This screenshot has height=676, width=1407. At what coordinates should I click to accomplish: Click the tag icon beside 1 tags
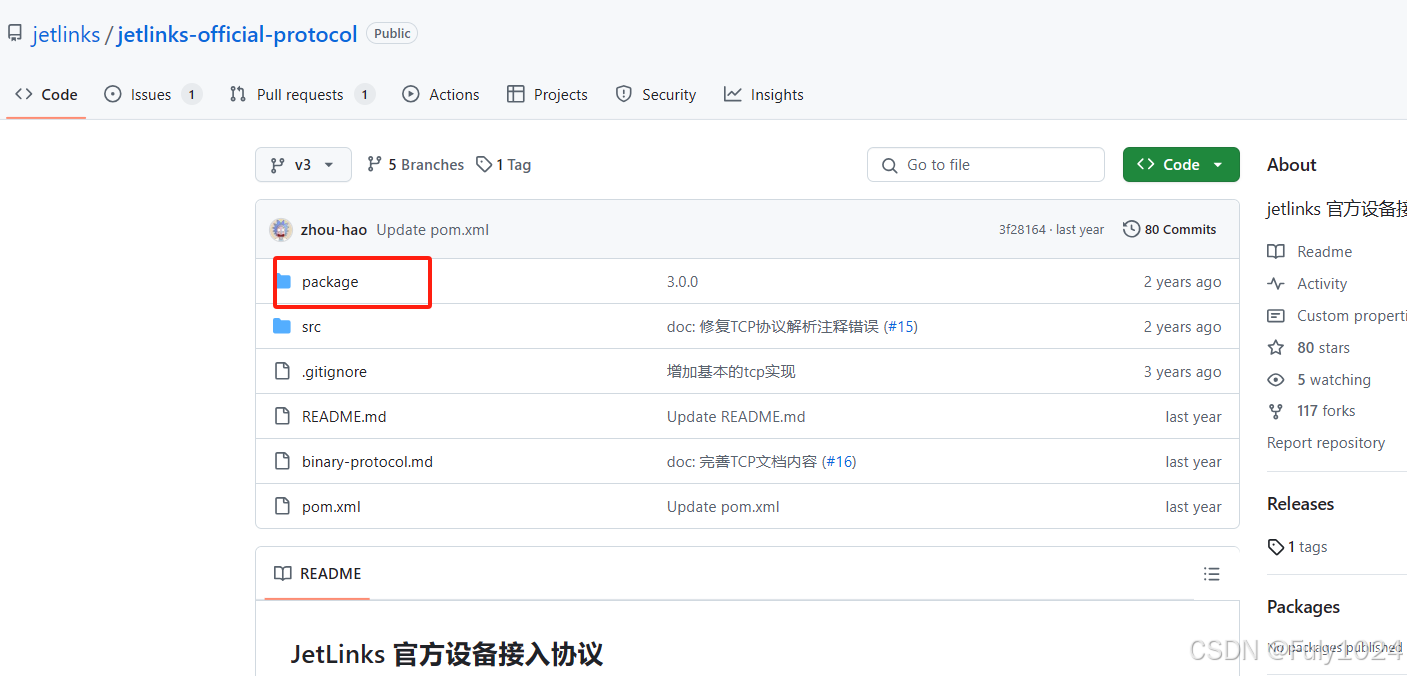click(x=1276, y=547)
